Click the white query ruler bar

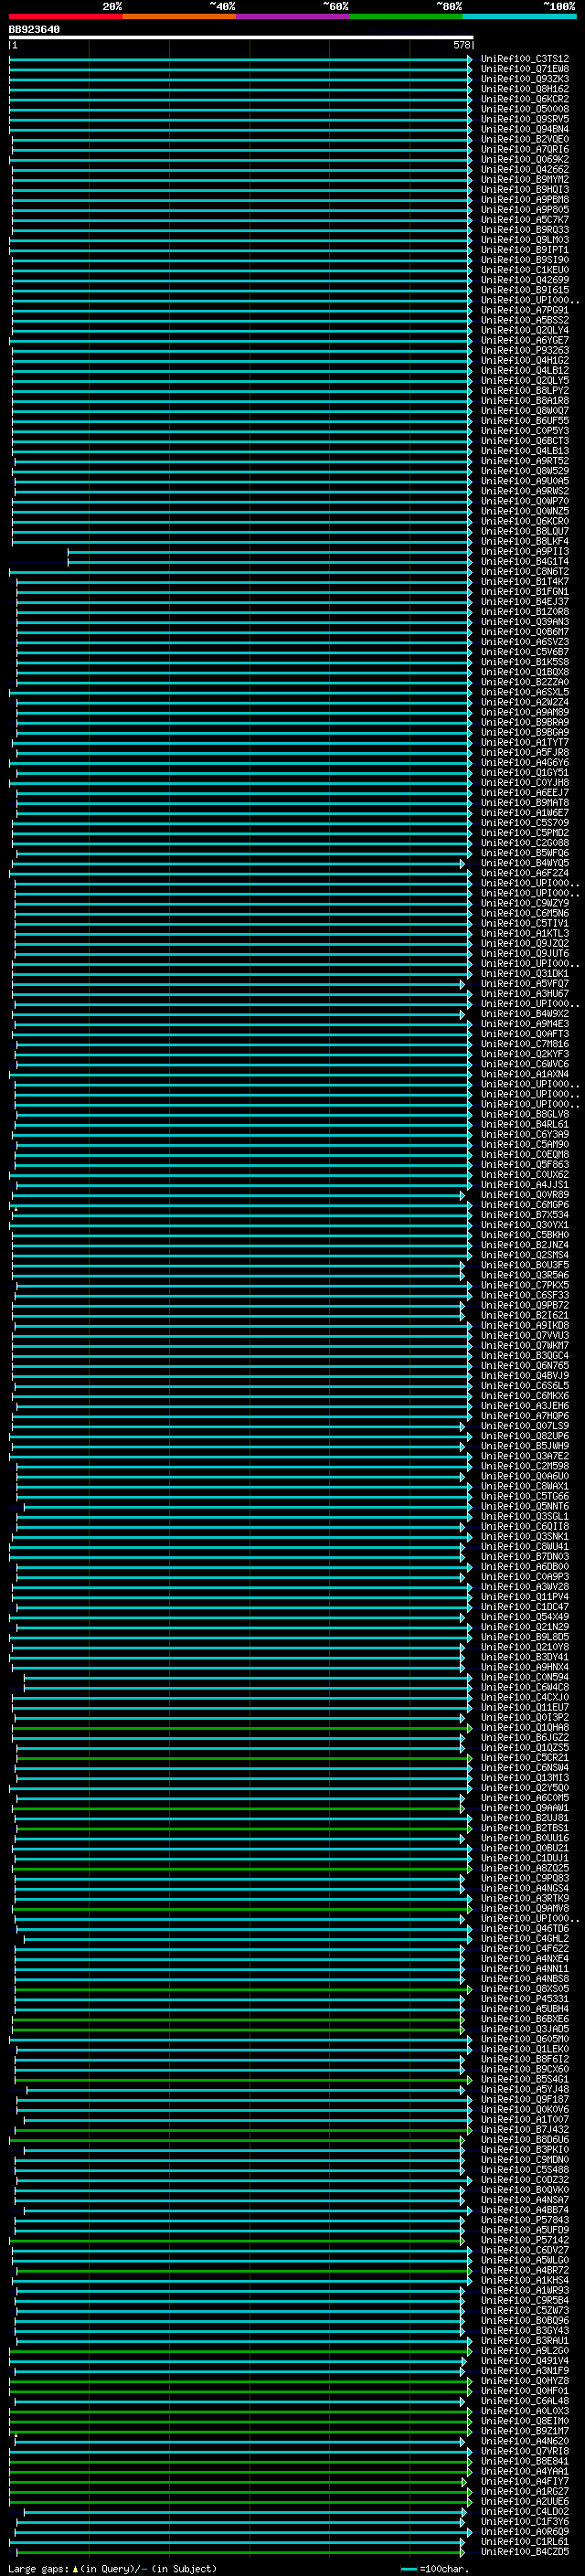[241, 37]
